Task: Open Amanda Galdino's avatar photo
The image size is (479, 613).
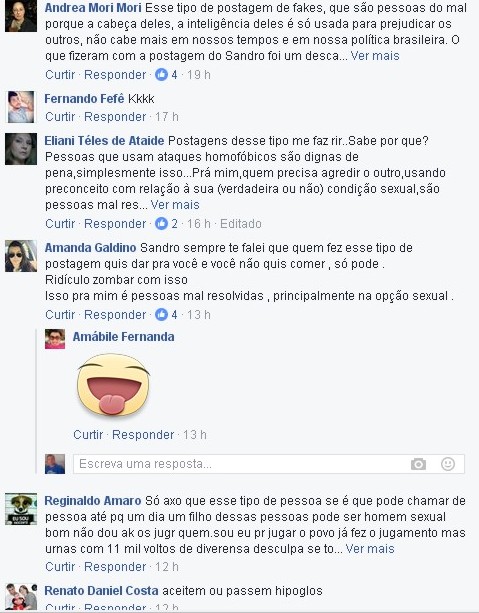Action: [x=21, y=256]
